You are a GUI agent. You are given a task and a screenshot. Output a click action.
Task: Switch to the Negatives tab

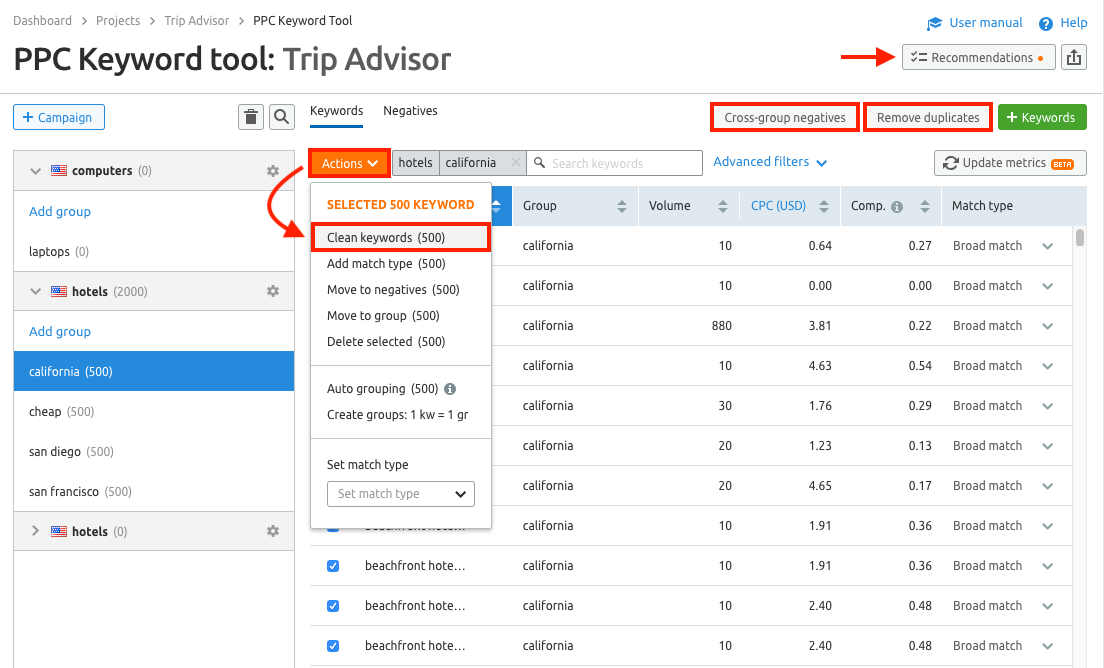point(410,111)
